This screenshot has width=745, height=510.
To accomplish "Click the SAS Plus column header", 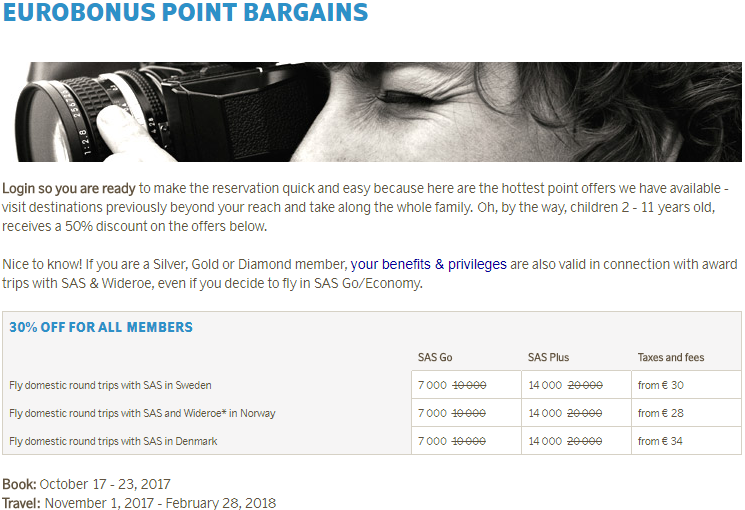I will tap(548, 357).
